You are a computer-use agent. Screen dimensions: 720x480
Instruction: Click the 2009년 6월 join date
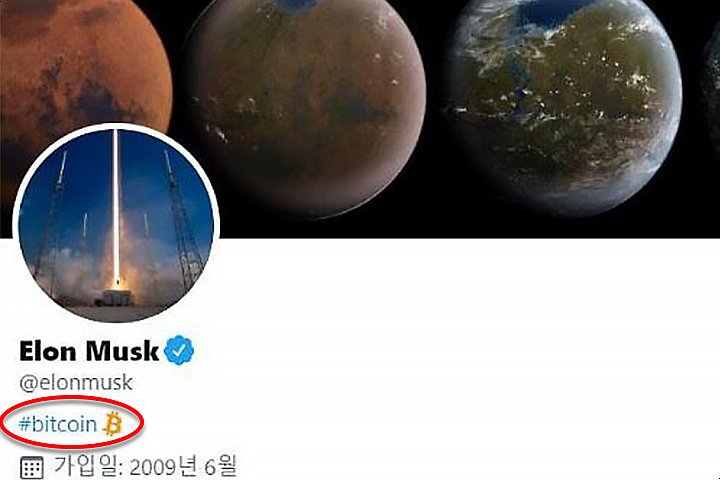point(183,466)
